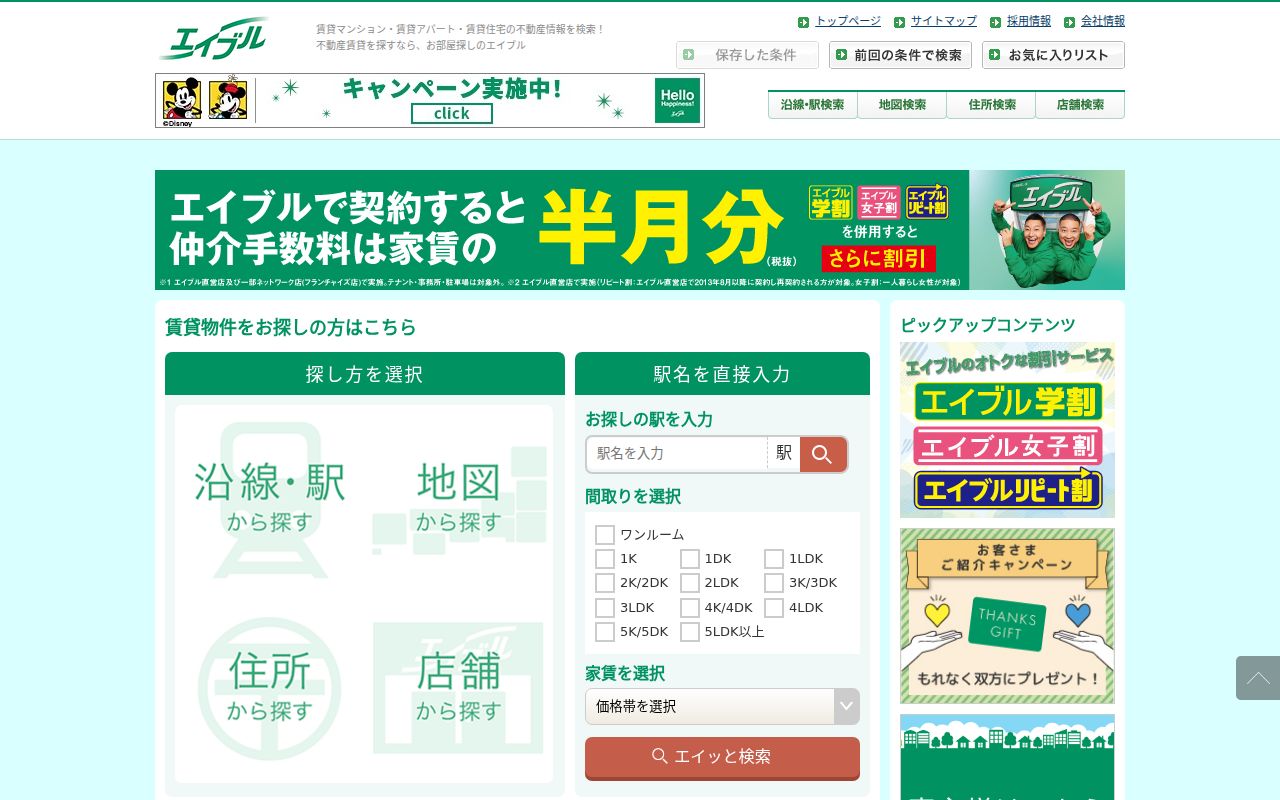Open the 半月分 仲介手数料 banner
1280x800 pixels.
tap(640, 230)
